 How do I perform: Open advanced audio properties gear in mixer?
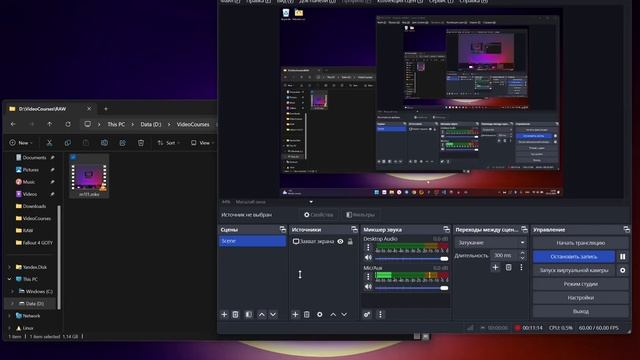367,314
